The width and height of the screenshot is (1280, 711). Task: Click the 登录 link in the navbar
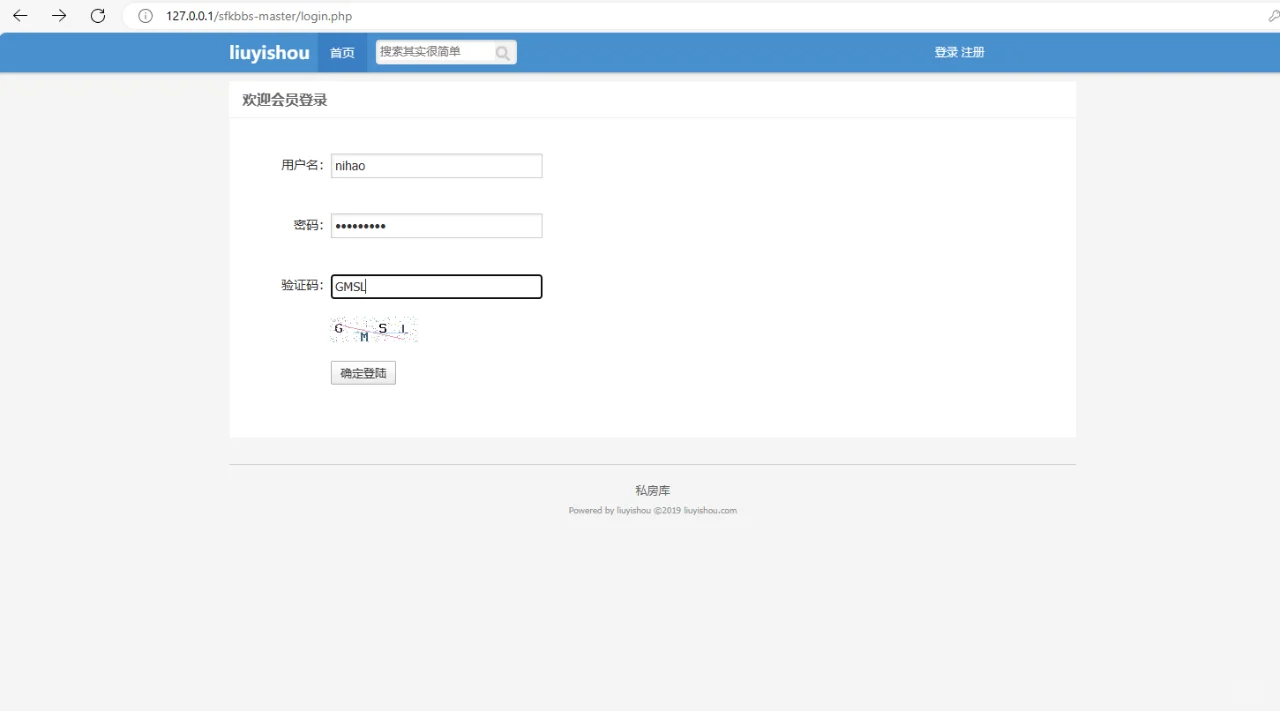point(946,51)
